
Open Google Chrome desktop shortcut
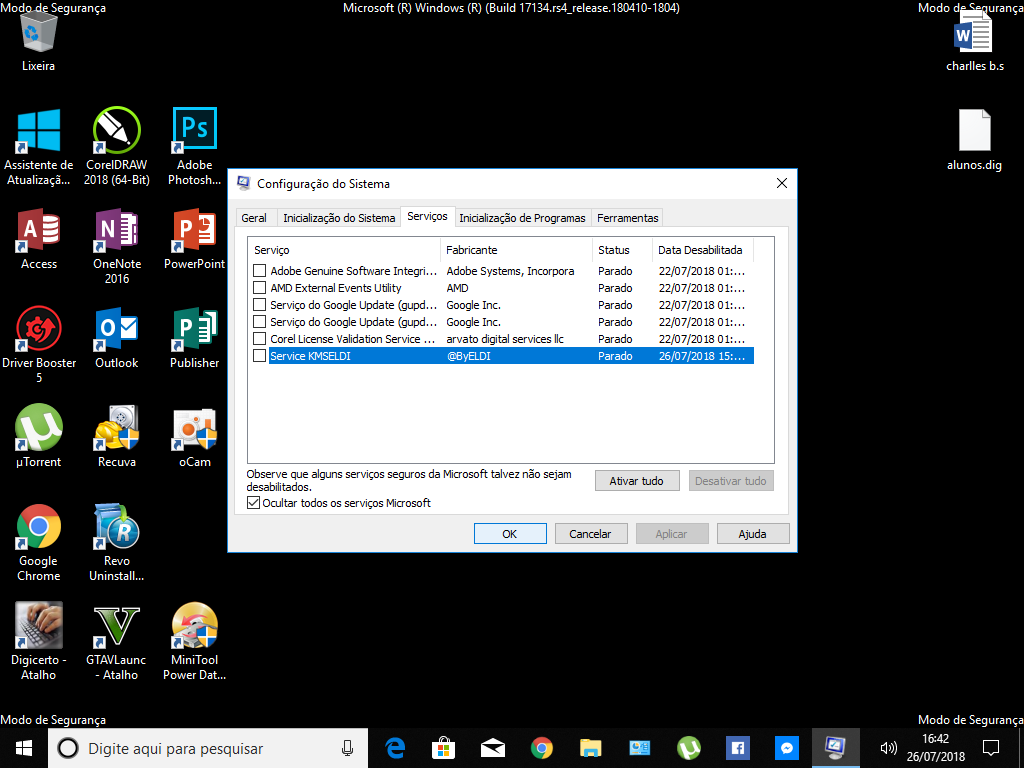coord(39,543)
